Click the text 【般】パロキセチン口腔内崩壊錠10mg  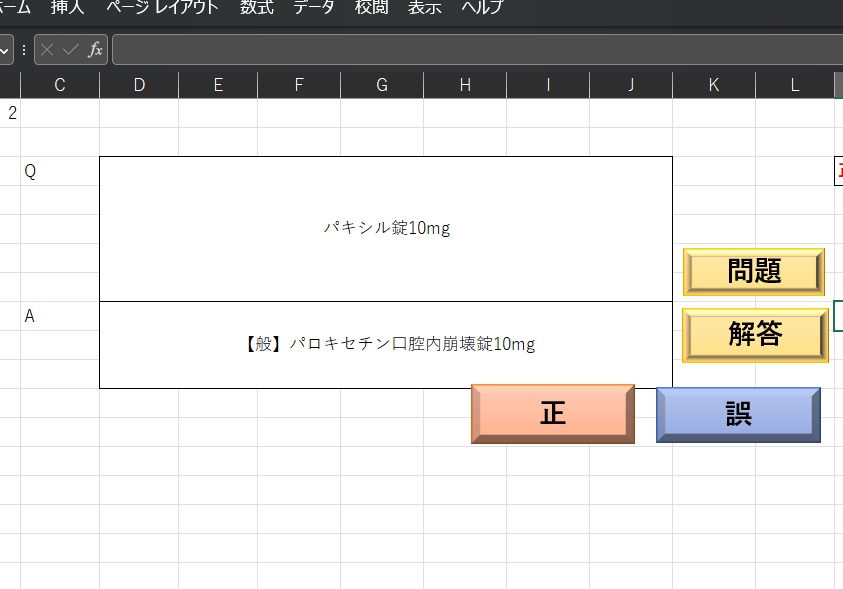pyautogui.click(x=390, y=344)
